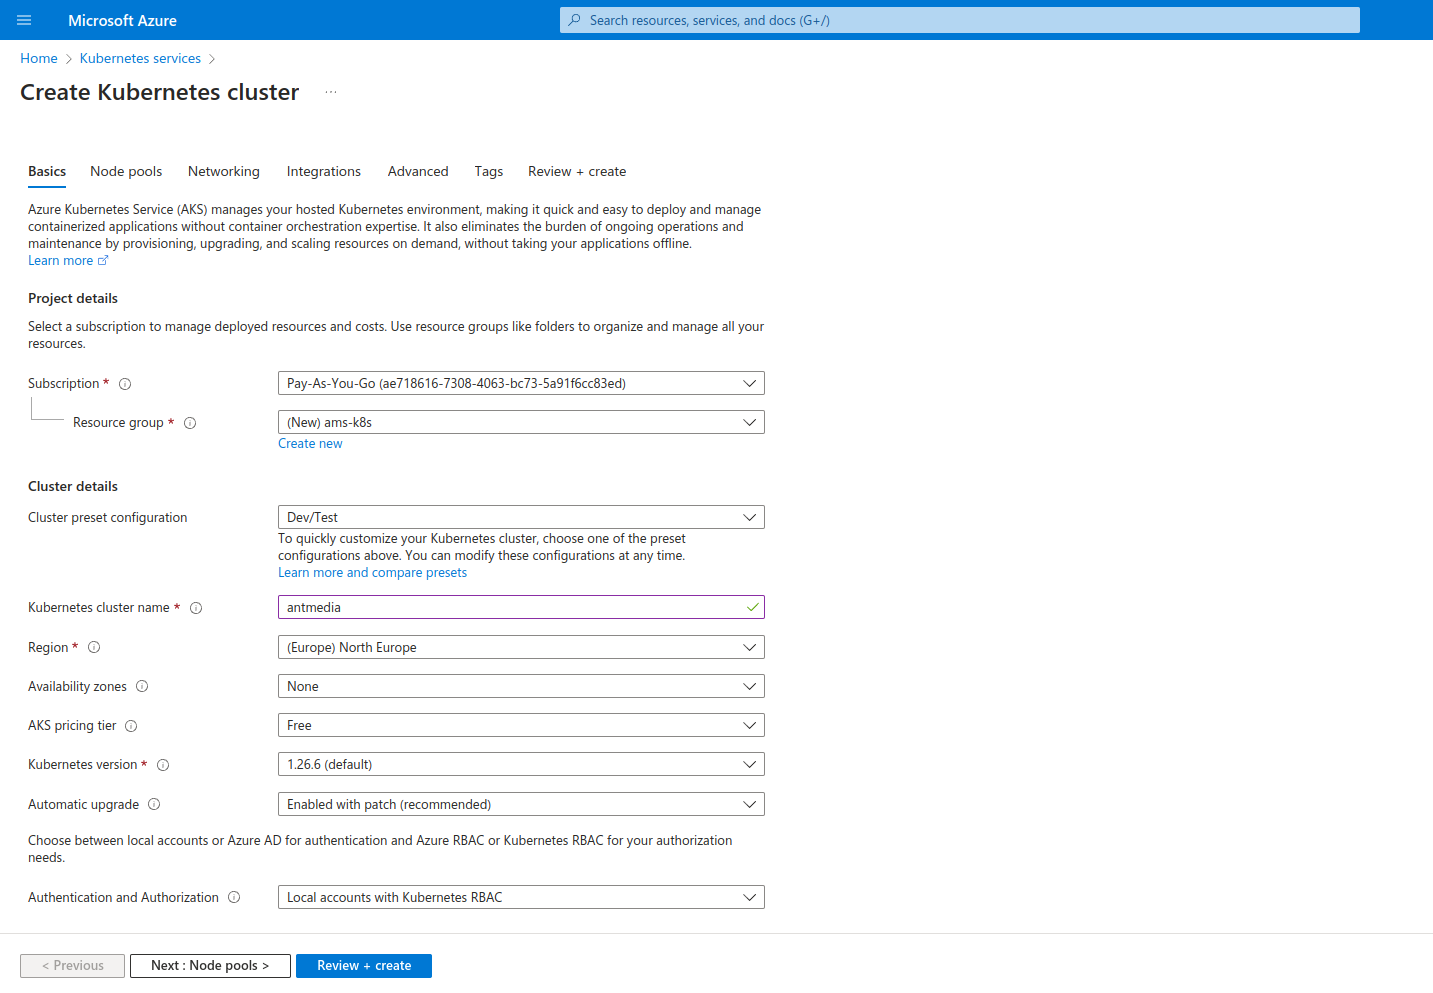
Task: Click external link icon beside Learn more
Action: (103, 260)
